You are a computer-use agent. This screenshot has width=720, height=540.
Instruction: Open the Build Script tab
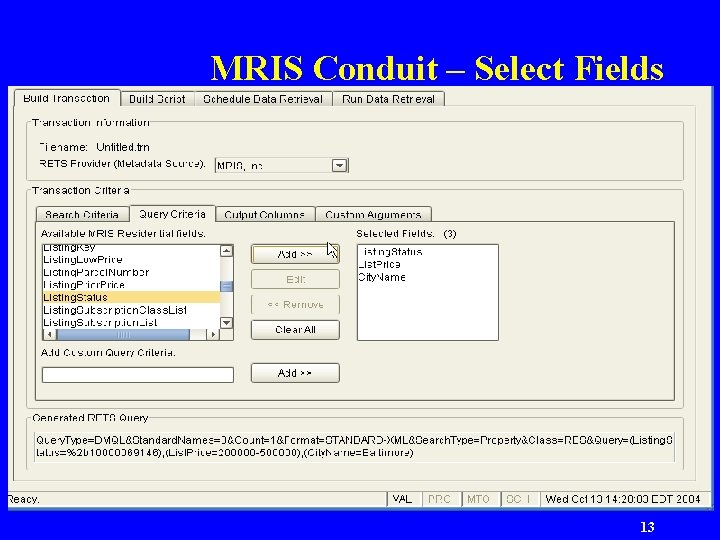click(x=157, y=99)
